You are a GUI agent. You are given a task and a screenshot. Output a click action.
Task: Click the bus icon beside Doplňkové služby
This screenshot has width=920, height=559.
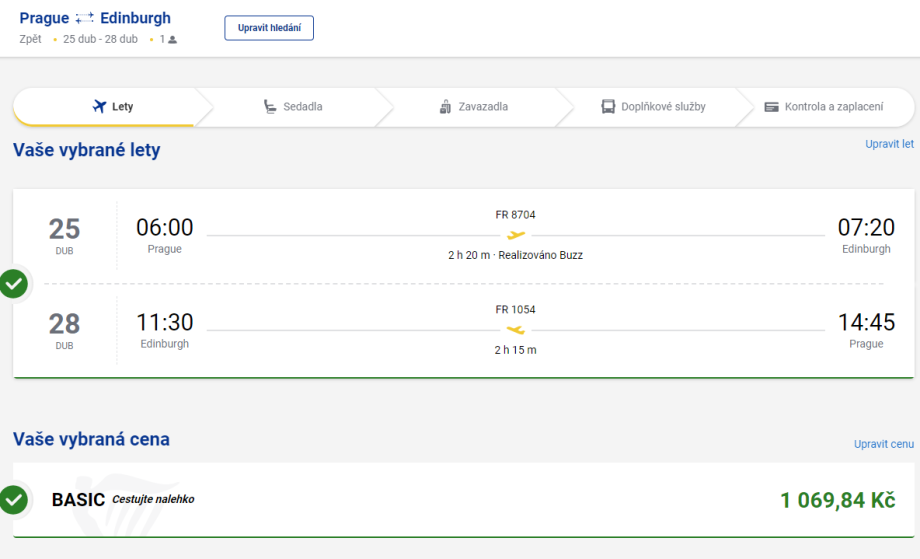click(608, 107)
